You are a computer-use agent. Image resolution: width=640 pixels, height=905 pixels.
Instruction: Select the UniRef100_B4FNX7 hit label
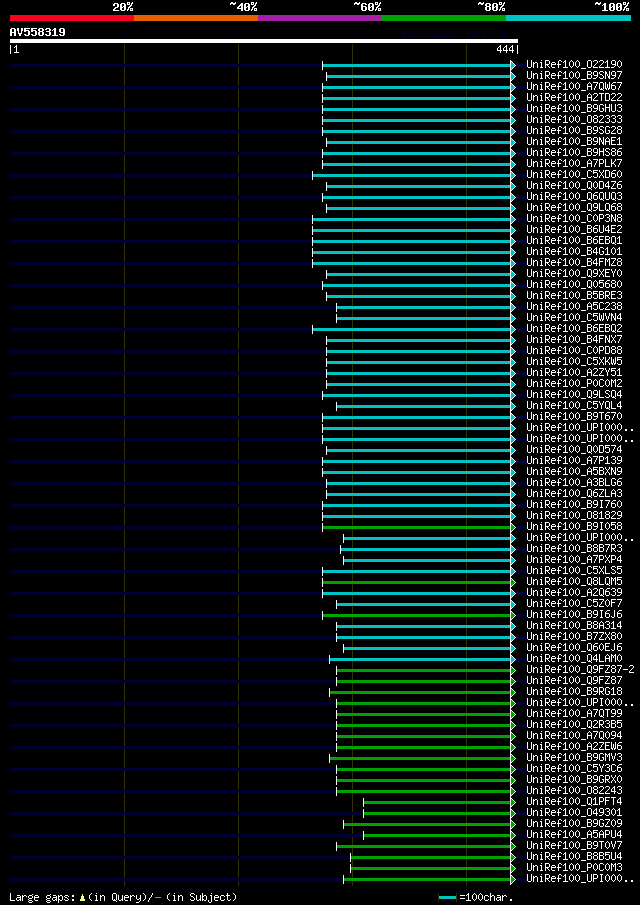click(x=574, y=339)
